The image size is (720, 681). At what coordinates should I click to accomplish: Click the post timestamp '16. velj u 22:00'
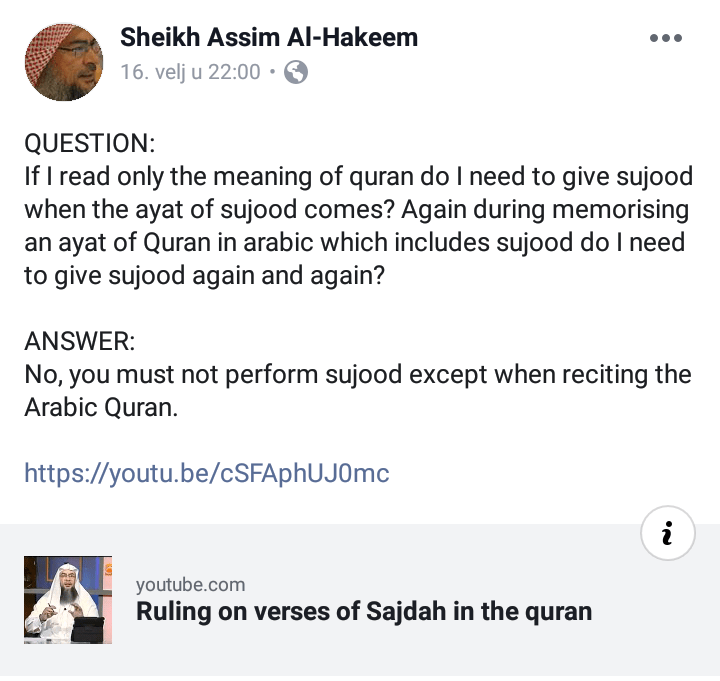[x=190, y=72]
